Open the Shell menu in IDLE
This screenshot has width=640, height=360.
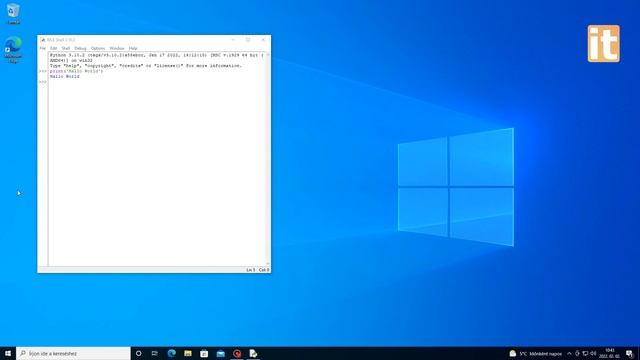coord(65,48)
